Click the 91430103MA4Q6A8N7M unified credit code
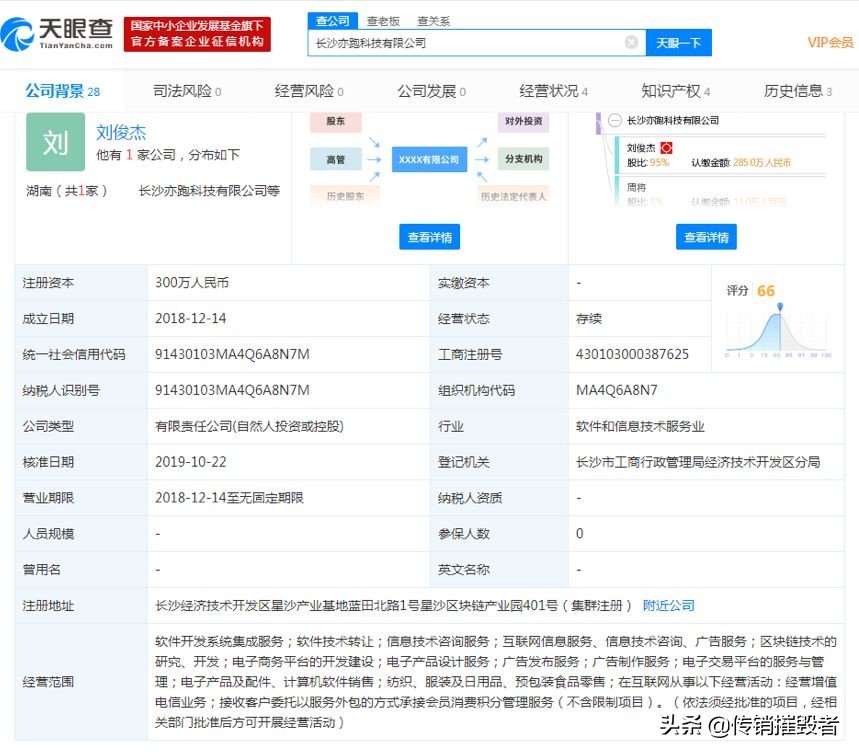This screenshot has width=859, height=756. (x=232, y=354)
